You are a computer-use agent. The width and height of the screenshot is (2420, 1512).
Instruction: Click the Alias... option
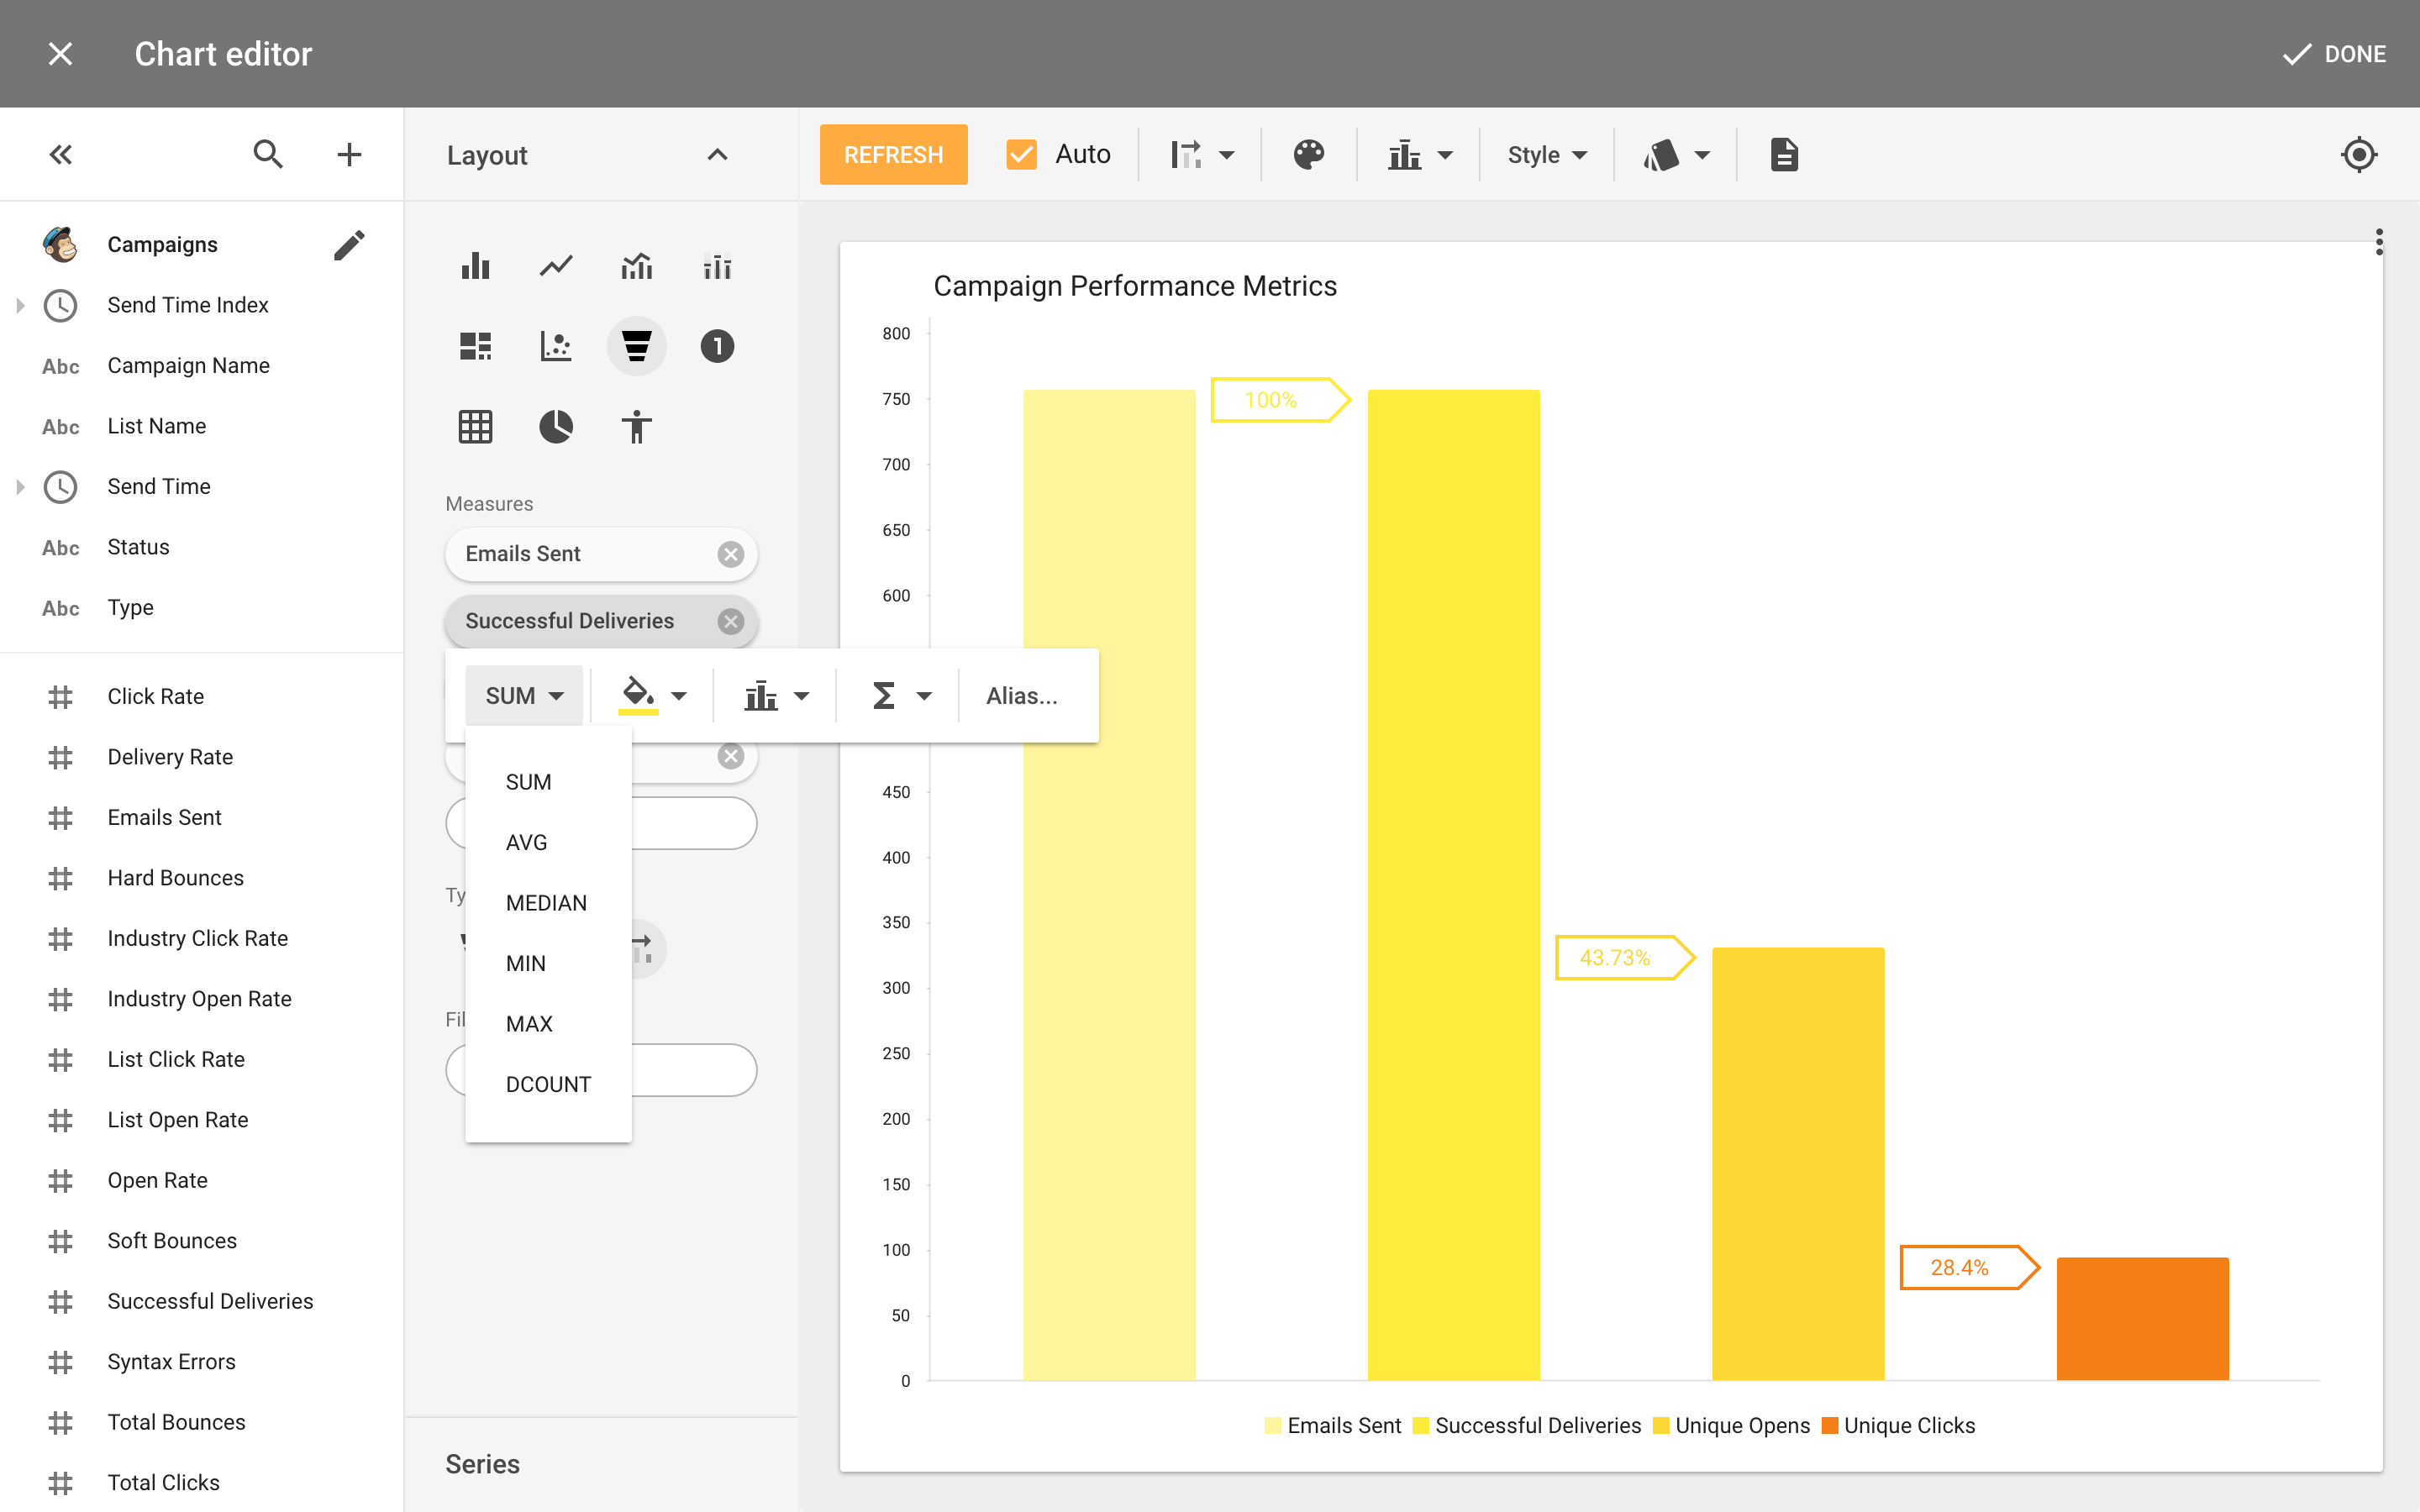[x=1022, y=696]
